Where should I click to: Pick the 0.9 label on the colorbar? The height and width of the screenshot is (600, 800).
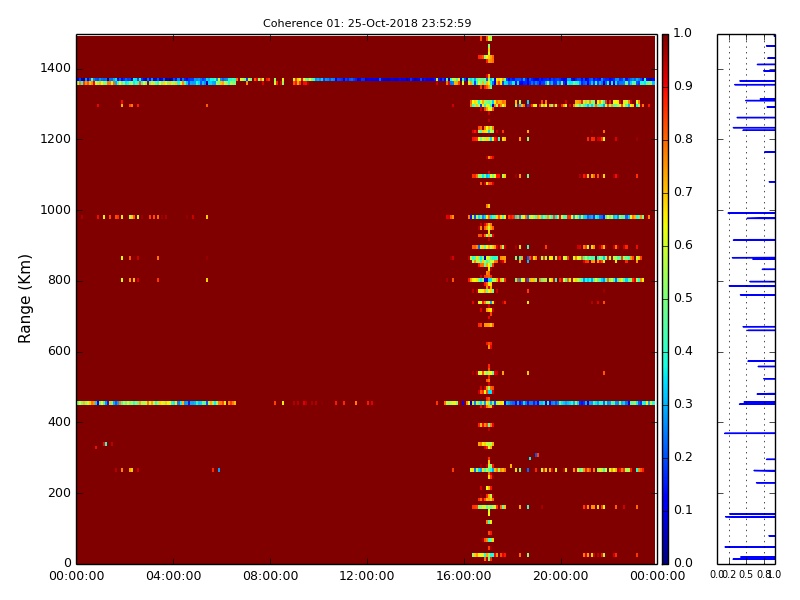(x=683, y=86)
